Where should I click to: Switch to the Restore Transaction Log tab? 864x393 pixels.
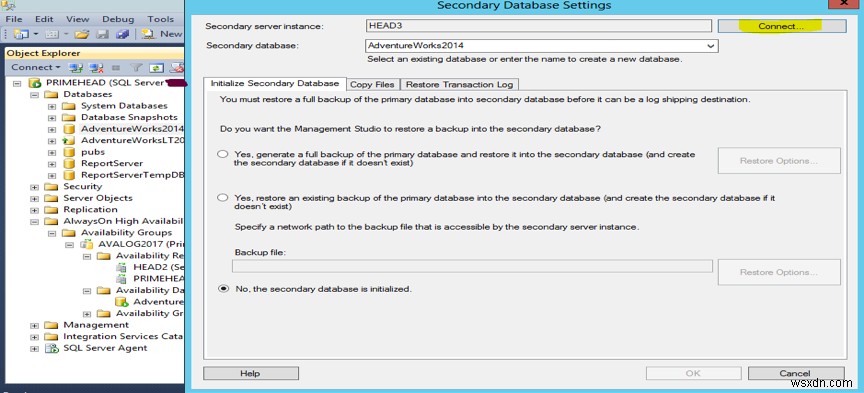[460, 84]
